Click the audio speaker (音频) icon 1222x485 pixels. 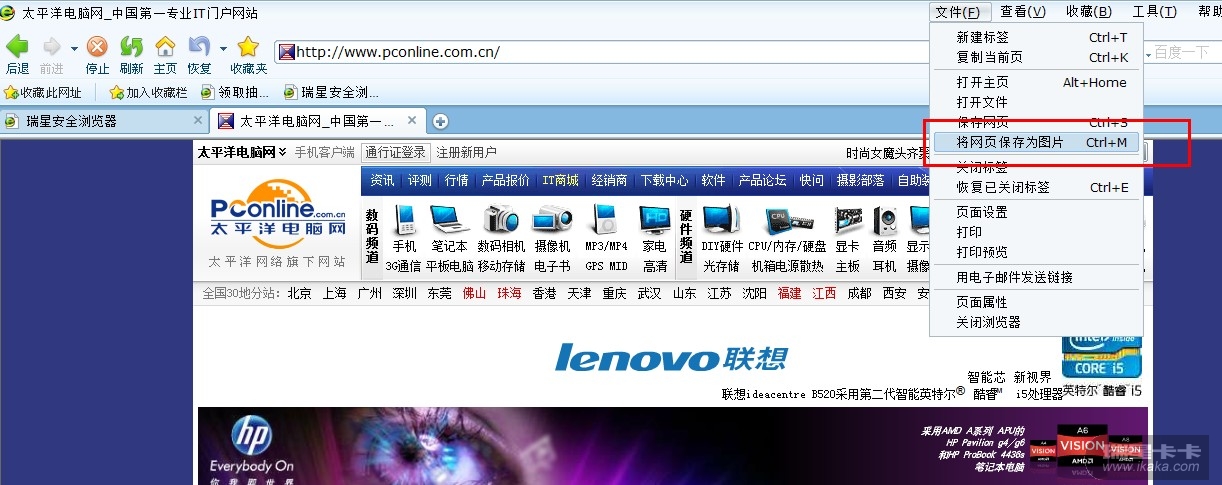click(x=884, y=219)
